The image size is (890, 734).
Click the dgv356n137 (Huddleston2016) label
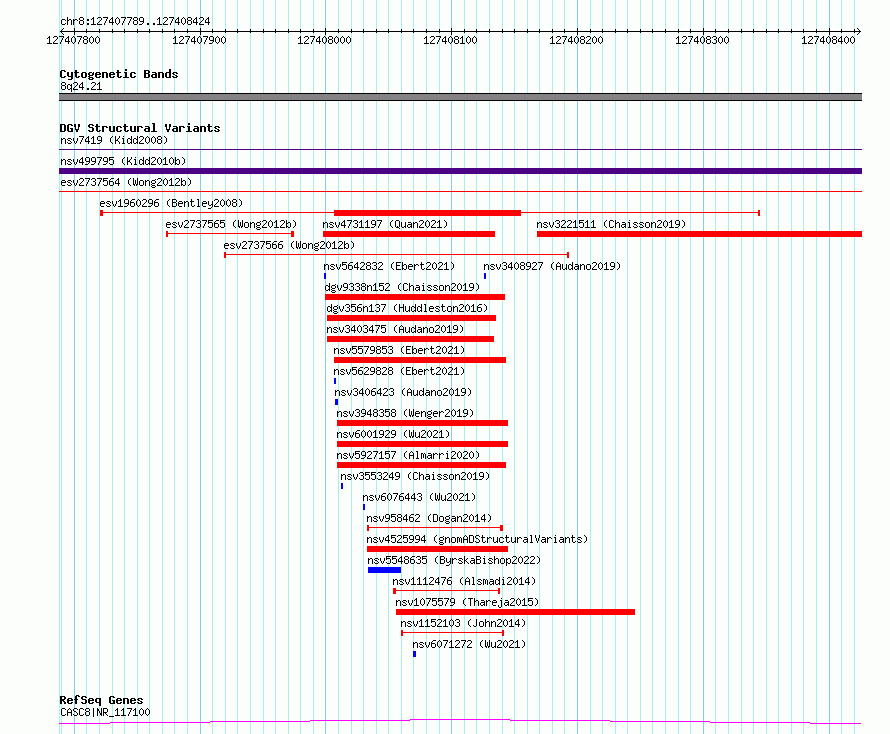pyautogui.click(x=407, y=308)
